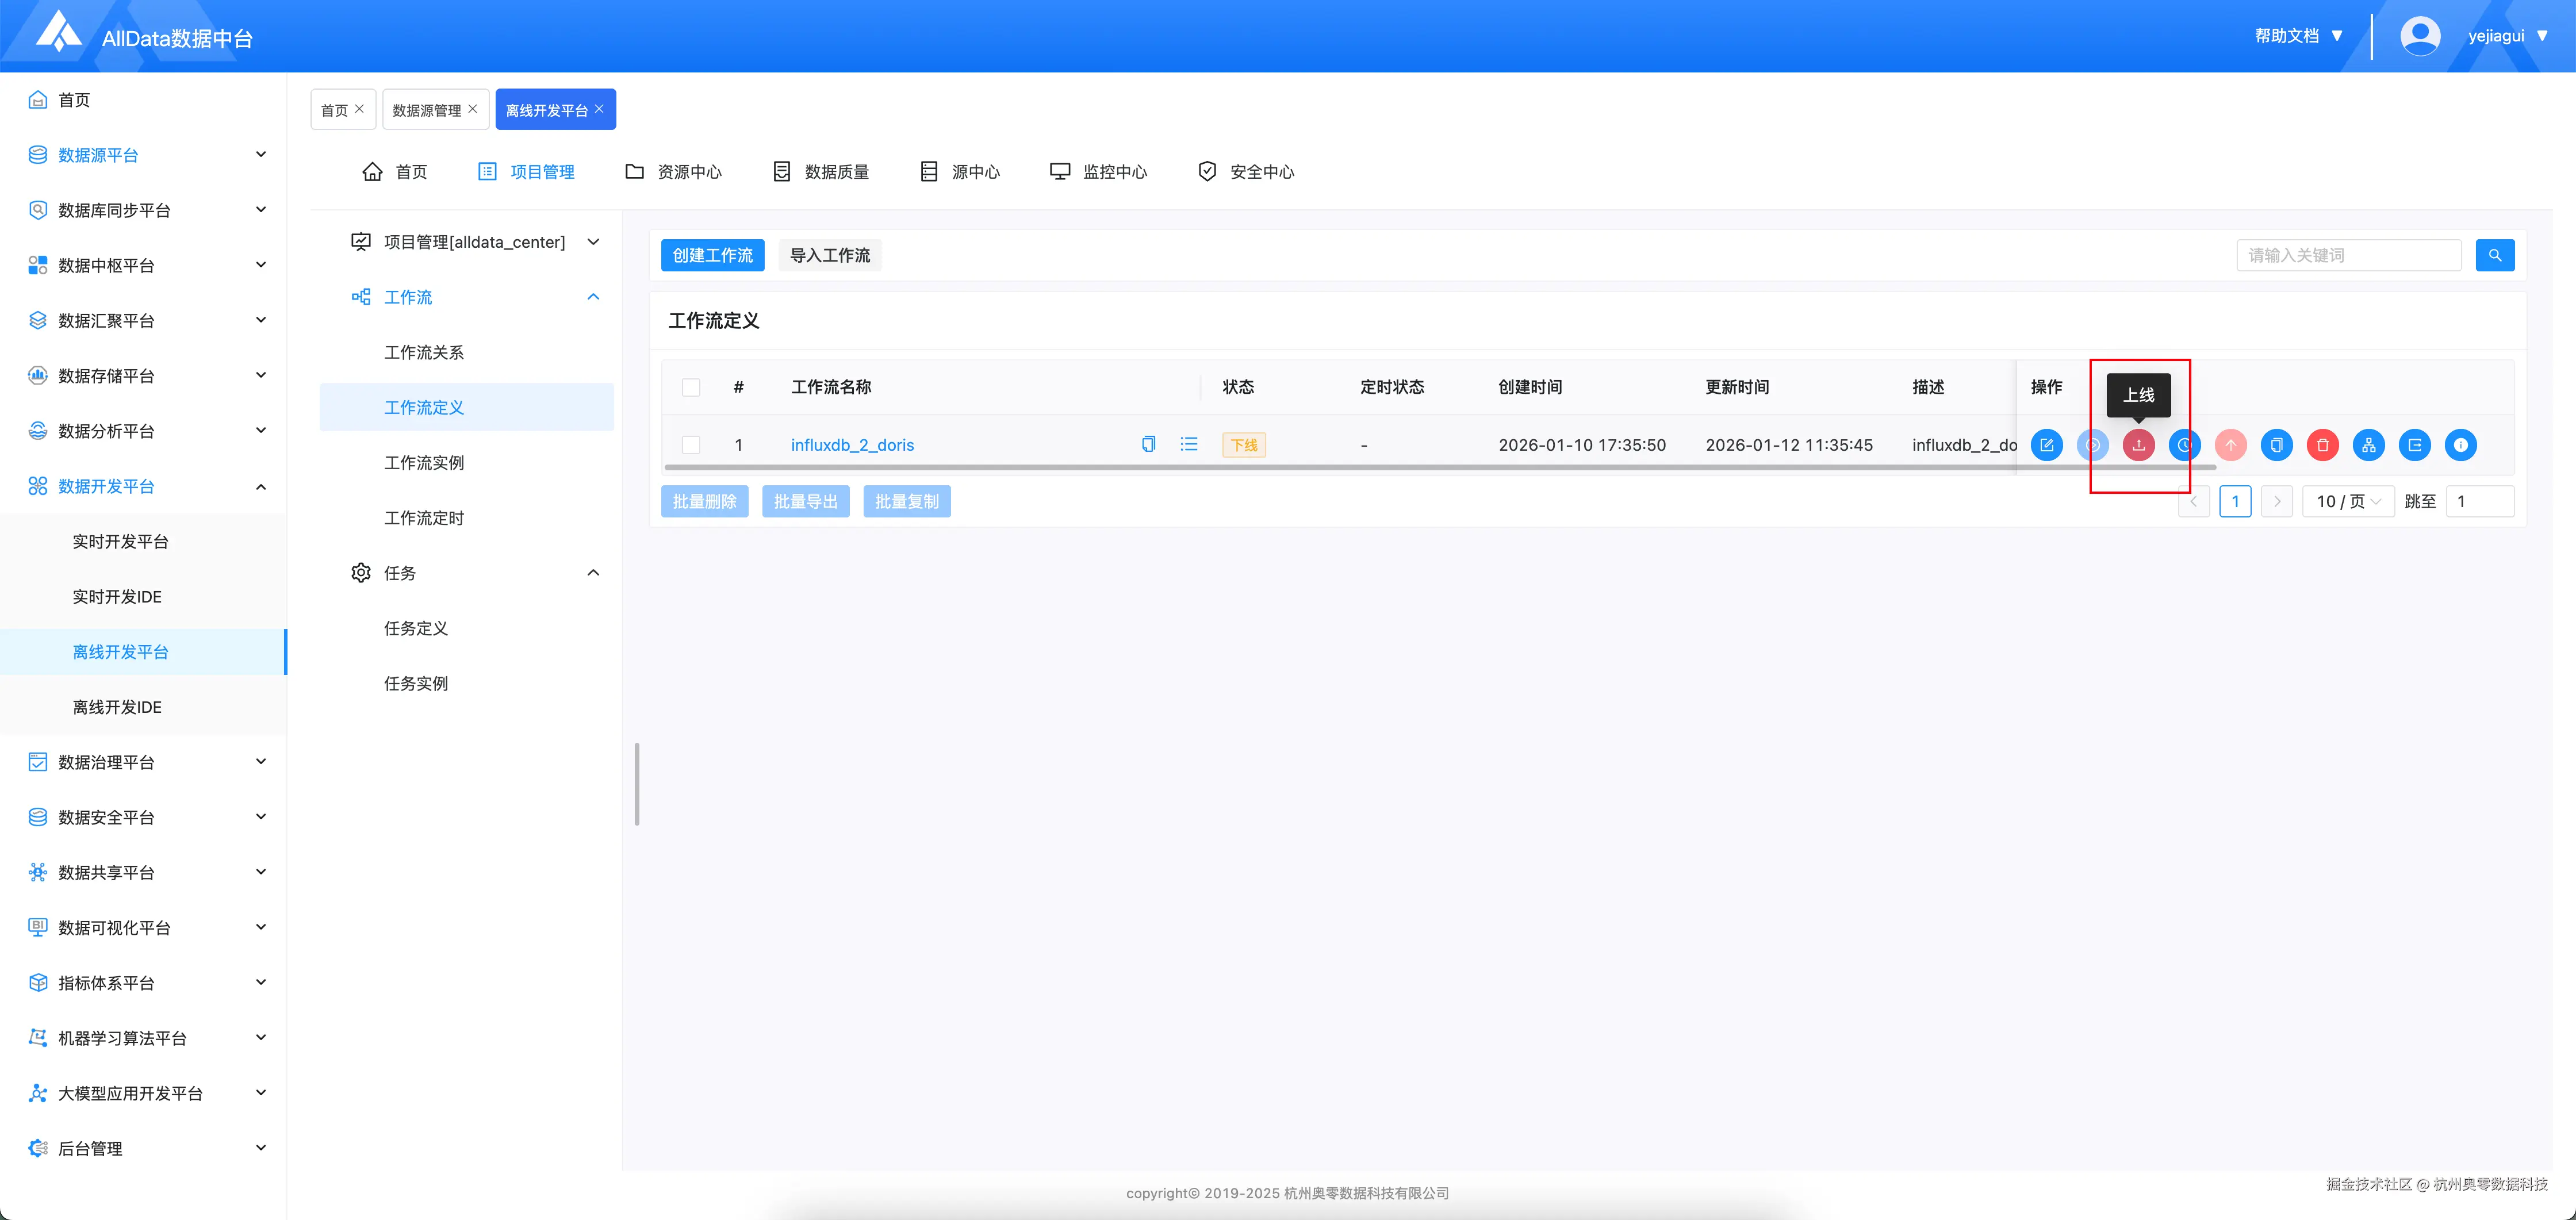Type a keyword in the 请输入关键词 search field
Screen dimensions: 2576x1220
2347,255
